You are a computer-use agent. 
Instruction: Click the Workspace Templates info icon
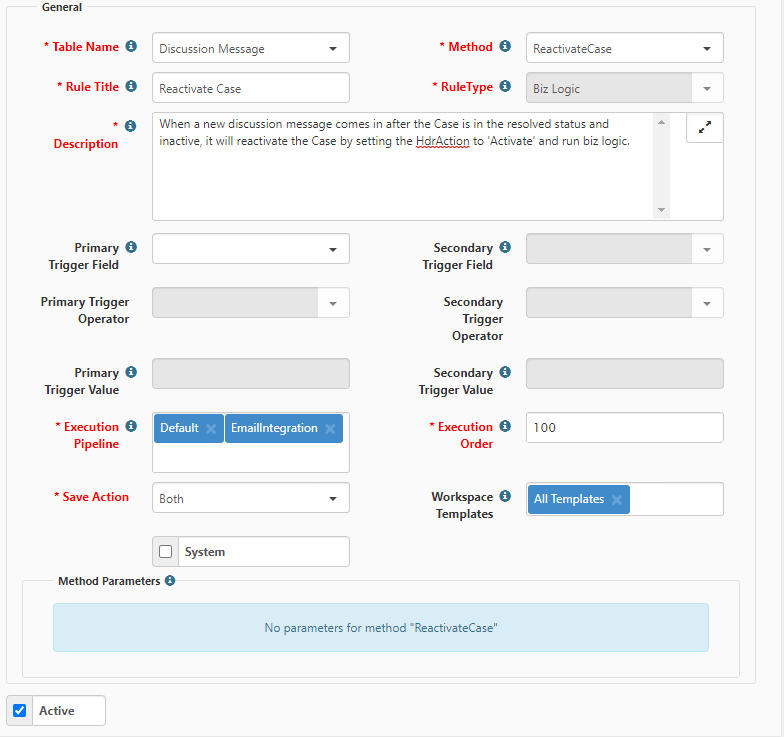point(505,497)
